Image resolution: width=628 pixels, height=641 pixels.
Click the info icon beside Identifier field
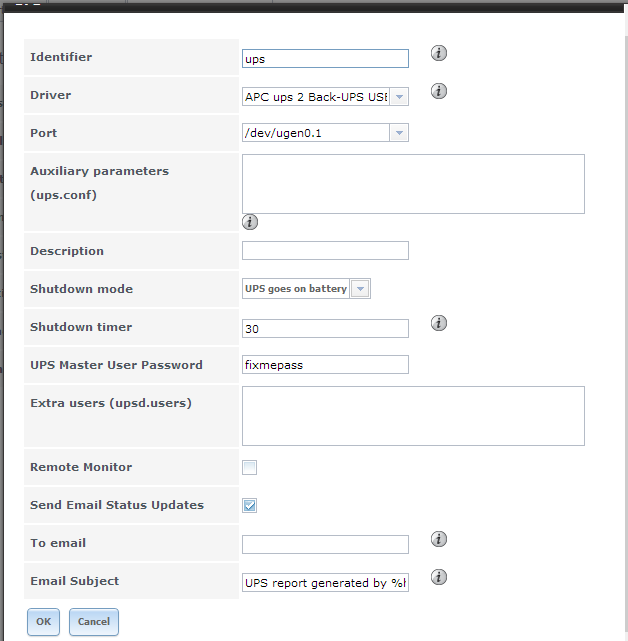pyautogui.click(x=438, y=53)
